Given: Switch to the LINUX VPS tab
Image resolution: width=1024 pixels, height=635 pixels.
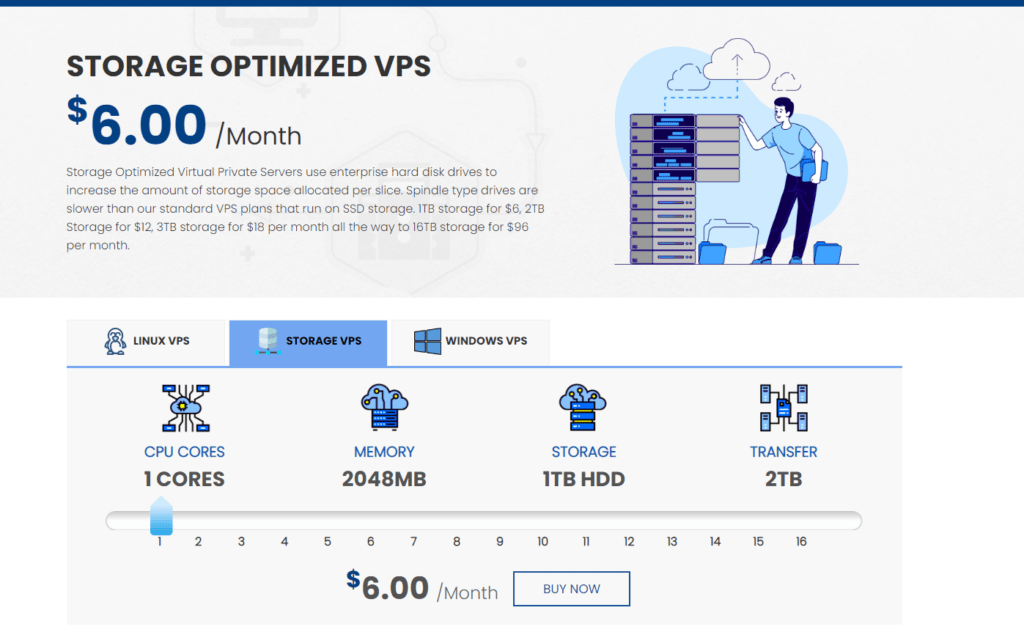Looking at the screenshot, I should (147, 341).
